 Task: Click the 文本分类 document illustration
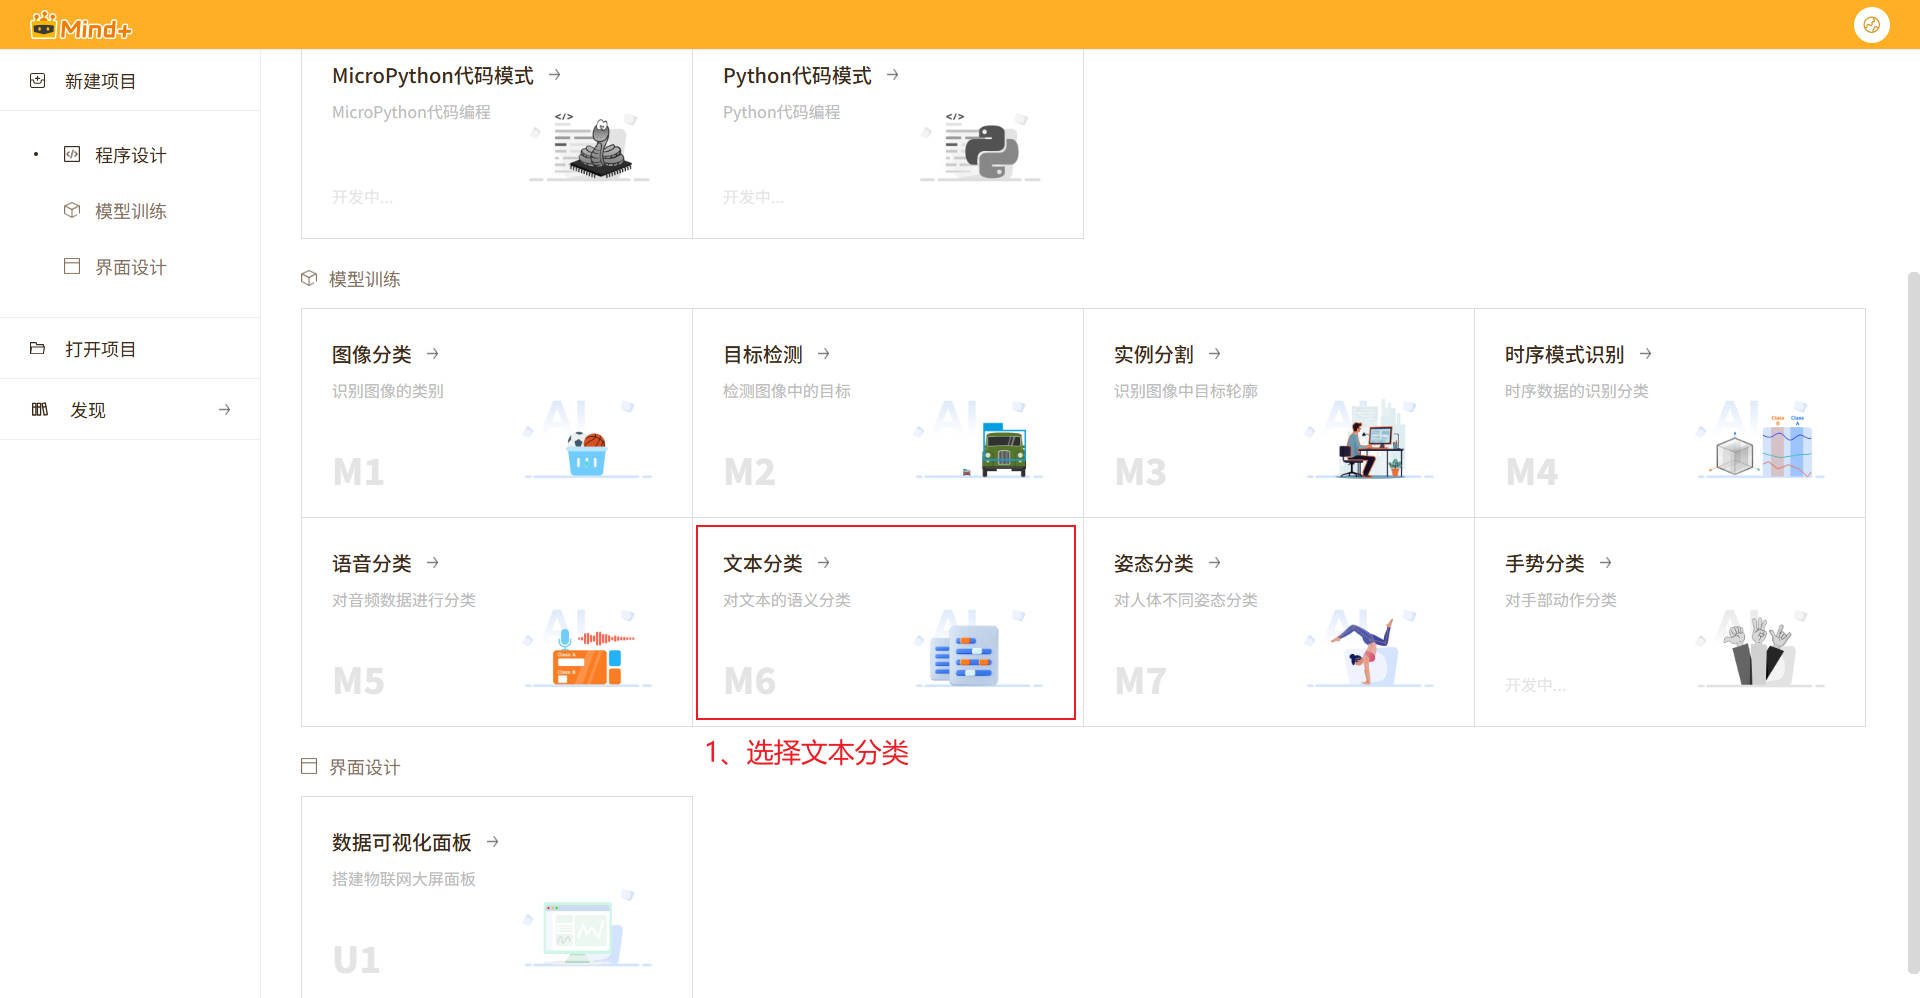(x=980, y=649)
